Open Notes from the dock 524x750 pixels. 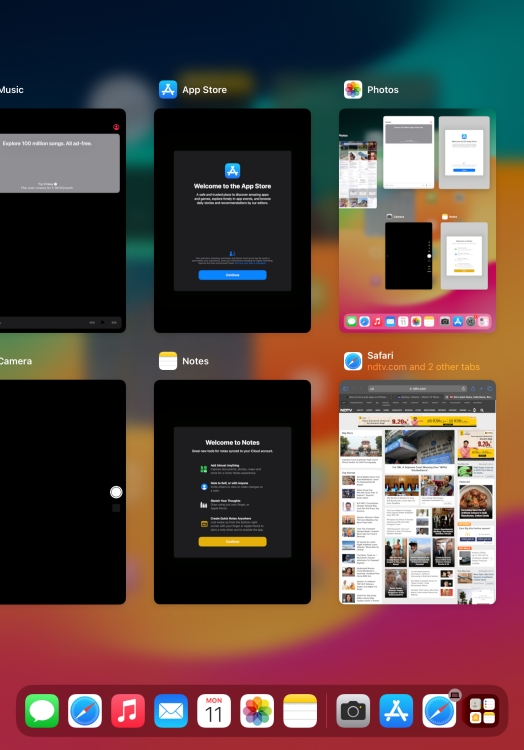(x=300, y=711)
